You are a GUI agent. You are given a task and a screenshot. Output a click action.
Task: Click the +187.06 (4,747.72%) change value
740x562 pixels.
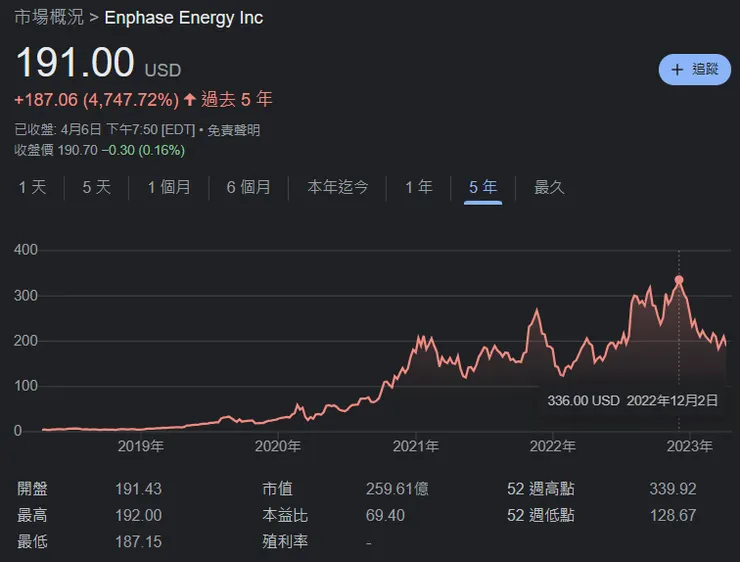pyautogui.click(x=97, y=100)
